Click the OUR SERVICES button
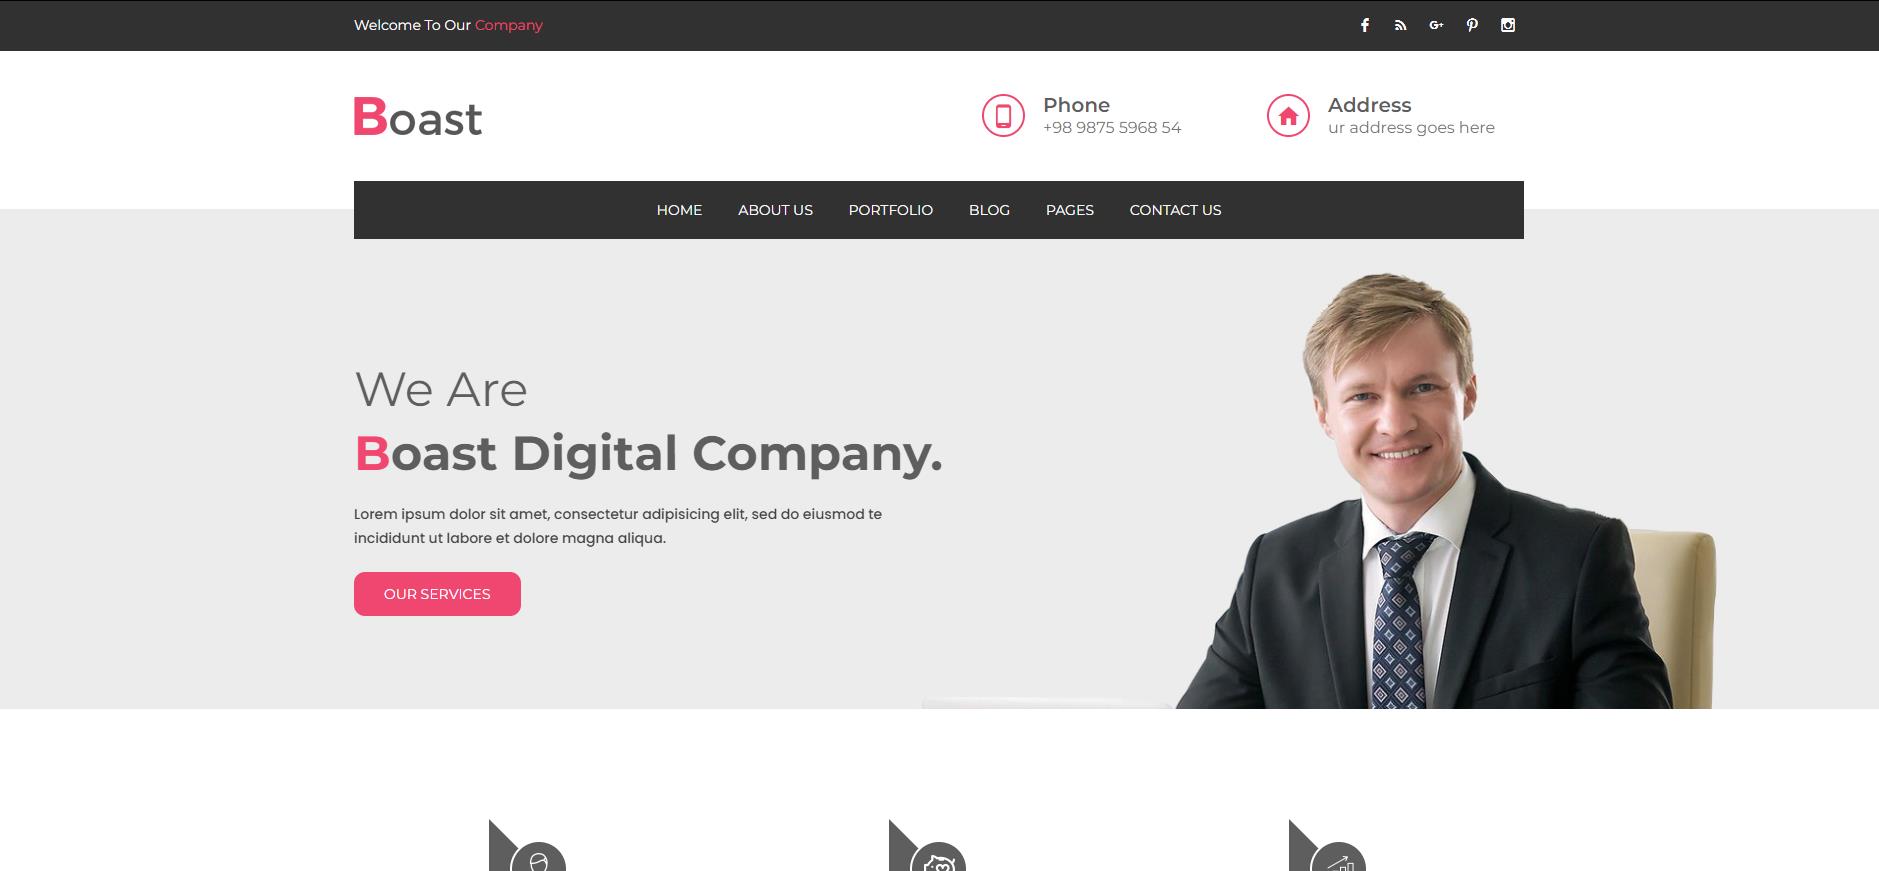Image resolution: width=1879 pixels, height=871 pixels. tap(437, 594)
